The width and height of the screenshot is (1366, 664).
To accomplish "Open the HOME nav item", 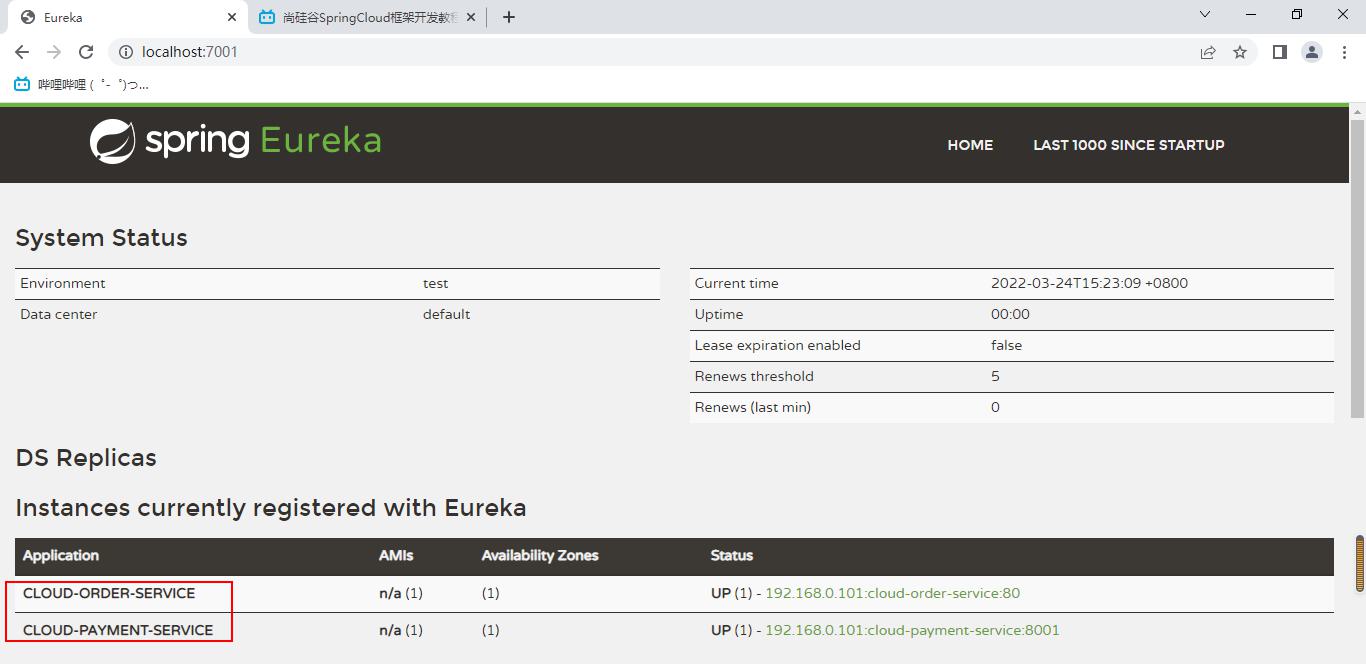I will pos(970,145).
